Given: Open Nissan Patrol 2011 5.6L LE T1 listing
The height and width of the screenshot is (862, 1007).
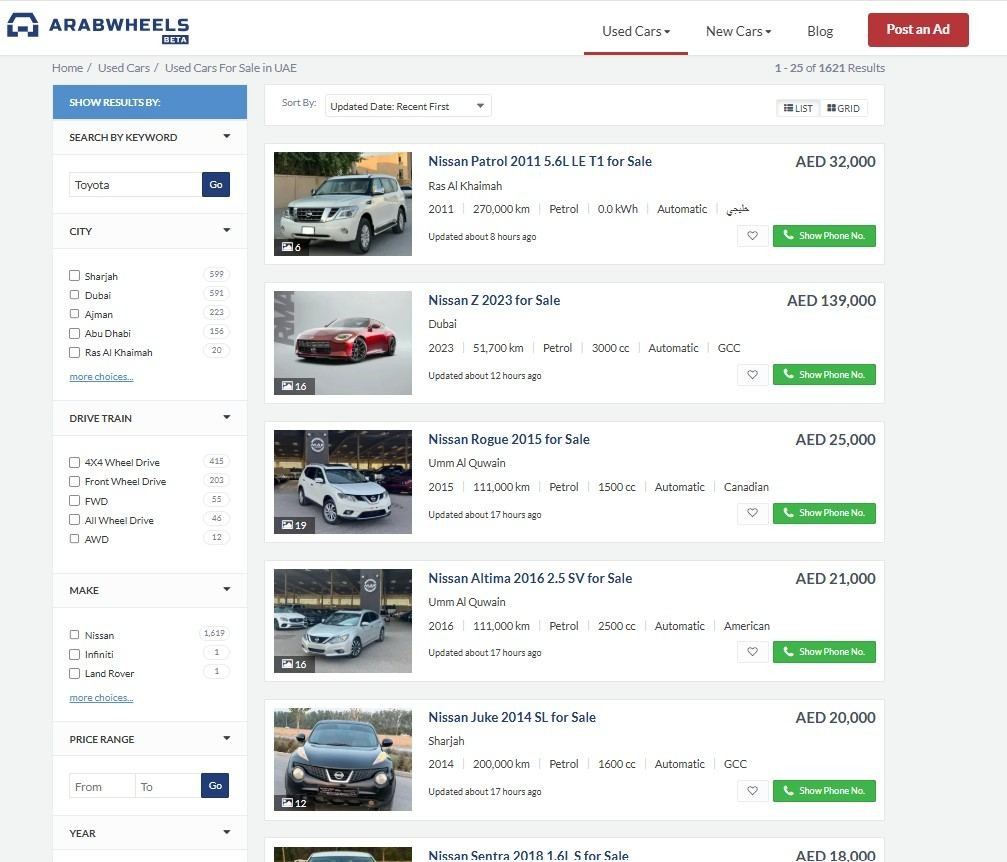Looking at the screenshot, I should point(540,161).
